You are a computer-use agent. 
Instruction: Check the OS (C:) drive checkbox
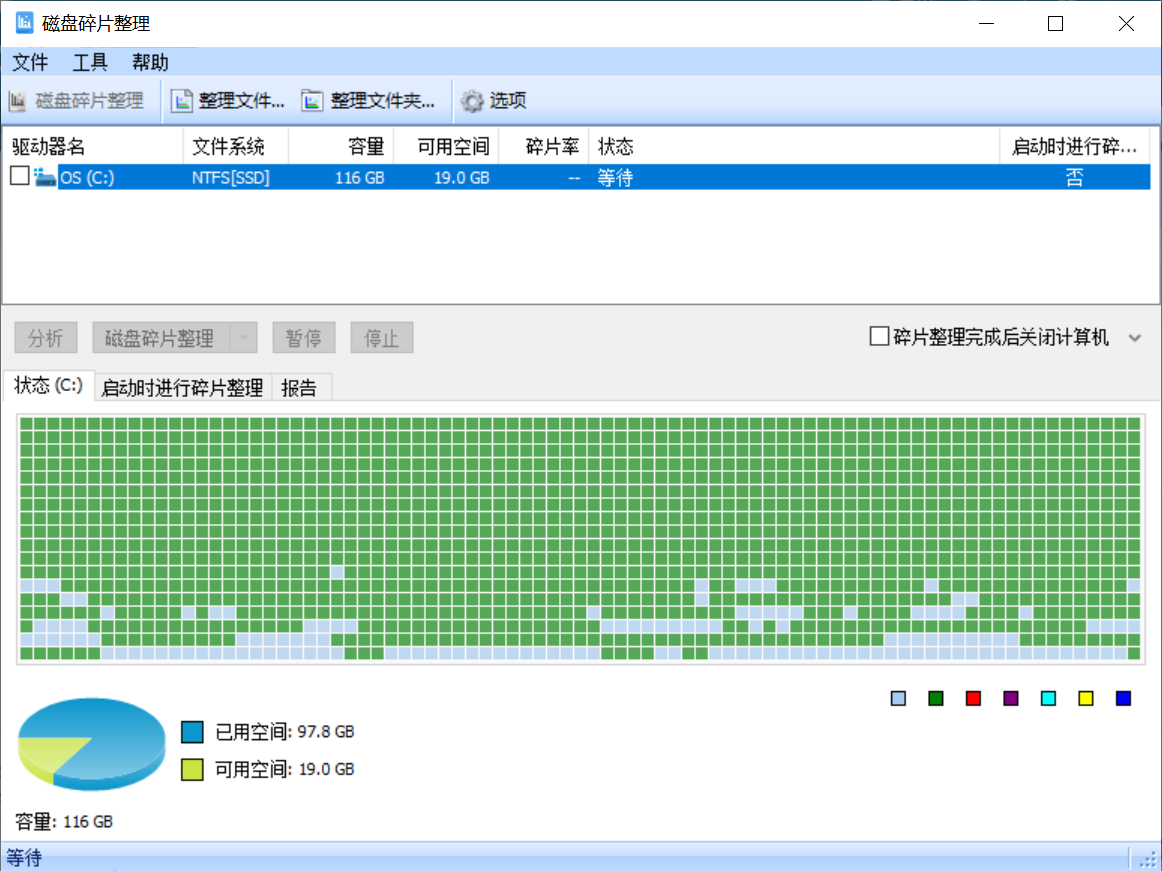(19, 177)
